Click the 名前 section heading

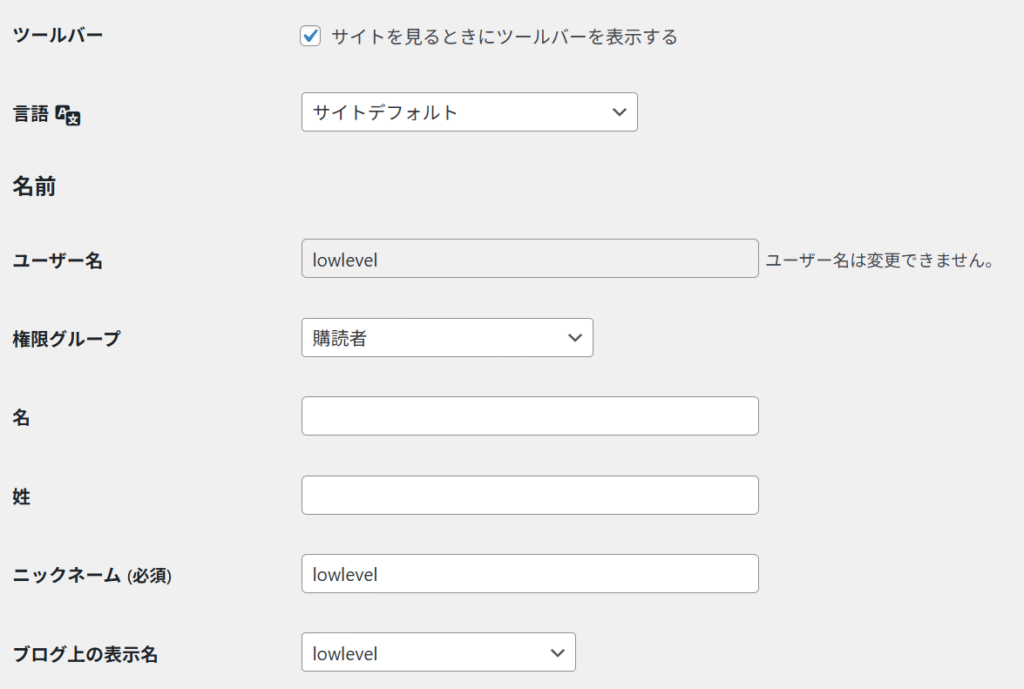pyautogui.click(x=33, y=187)
